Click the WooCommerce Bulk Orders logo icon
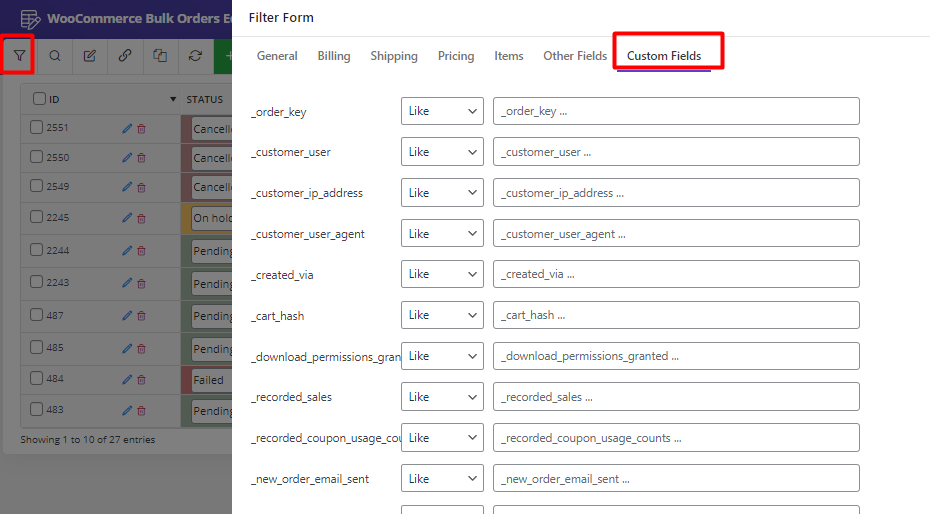 [30, 19]
